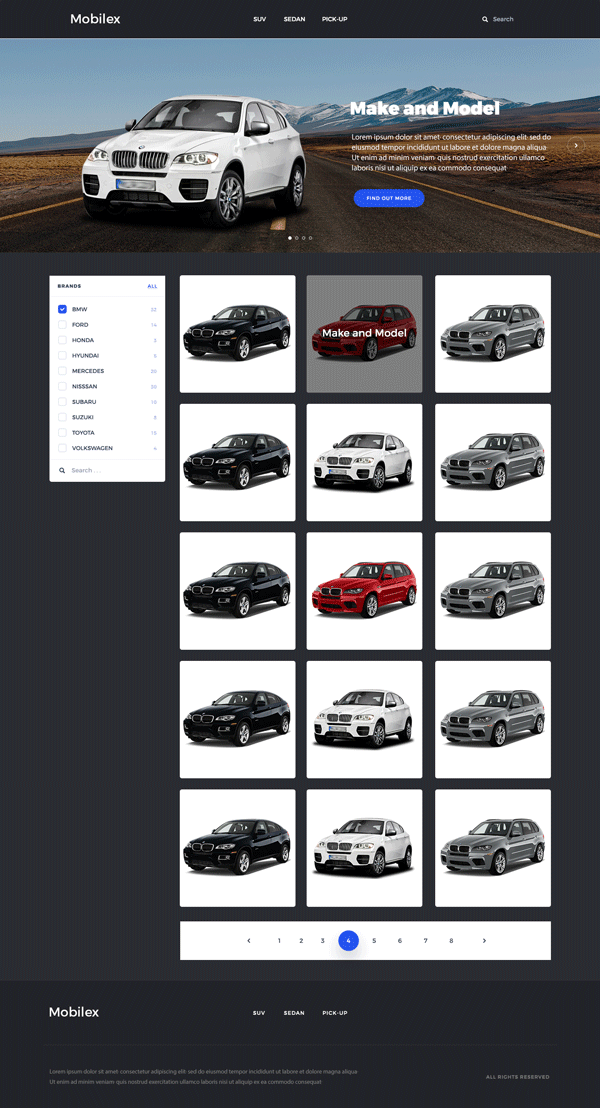
Task: Click the header search magnifier icon
Action: tap(485, 19)
